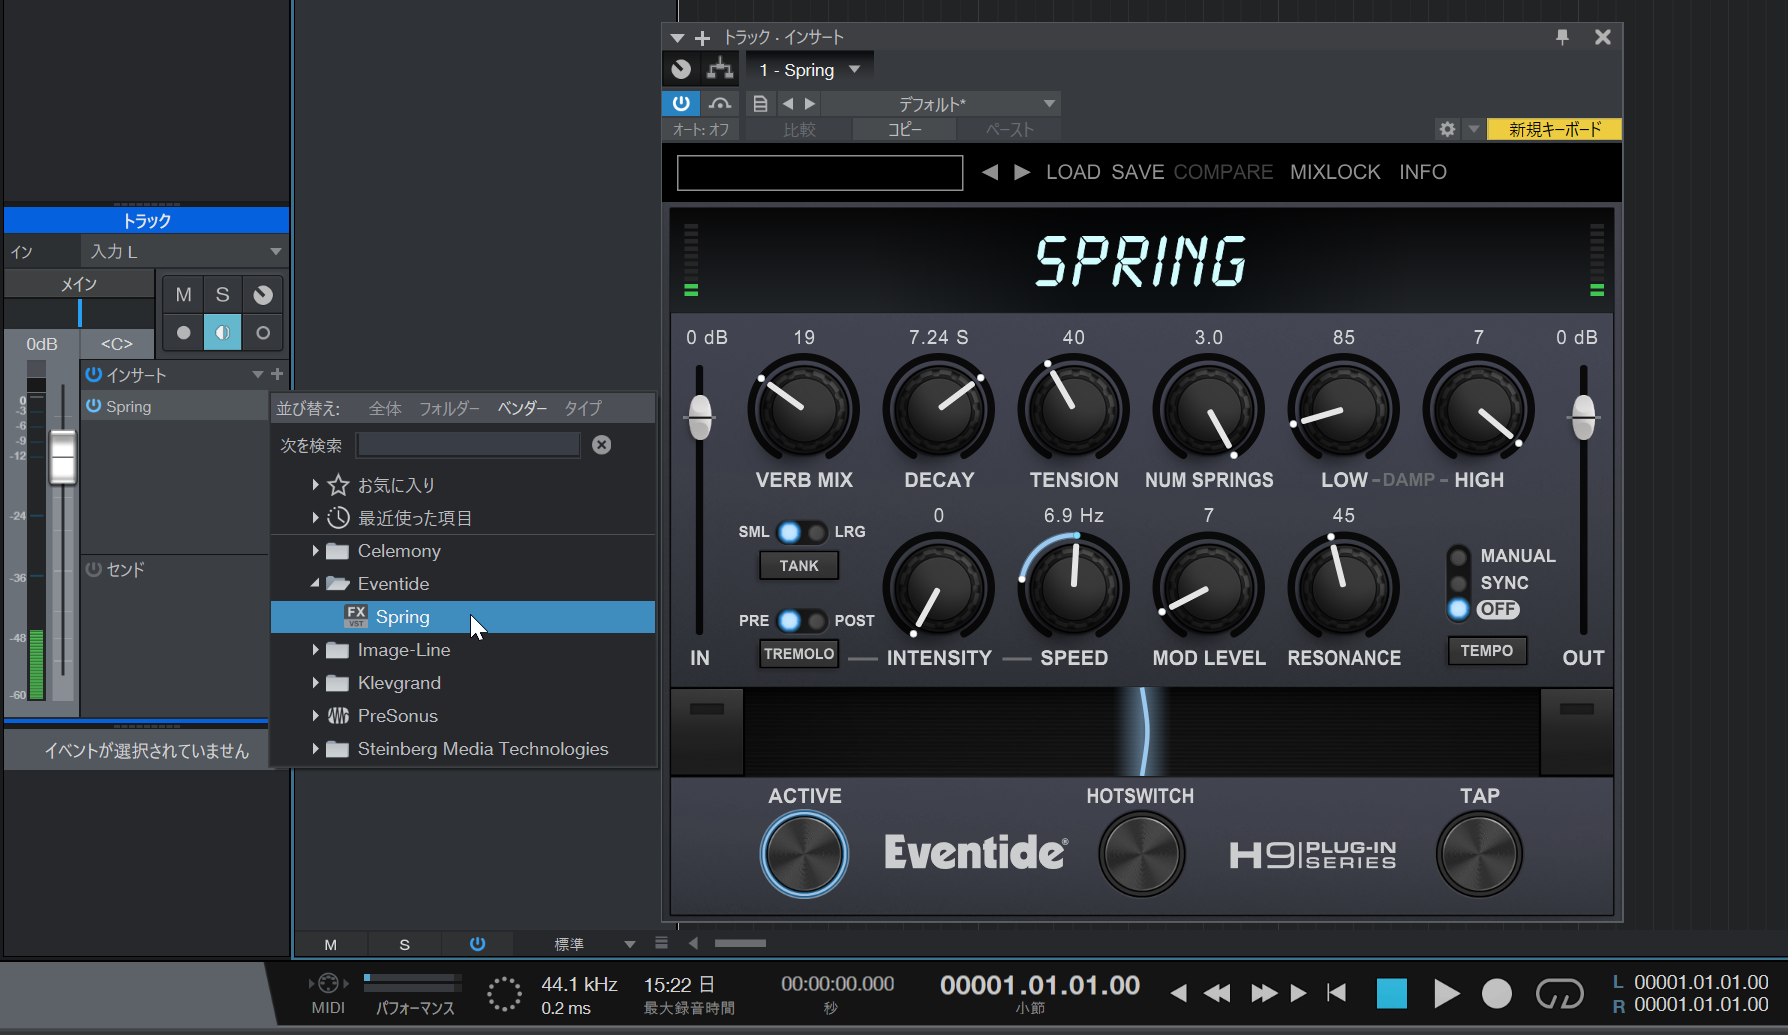The height and width of the screenshot is (1035, 1788).
Task: Click LOAD in Eventide preset bar
Action: coord(1073,172)
